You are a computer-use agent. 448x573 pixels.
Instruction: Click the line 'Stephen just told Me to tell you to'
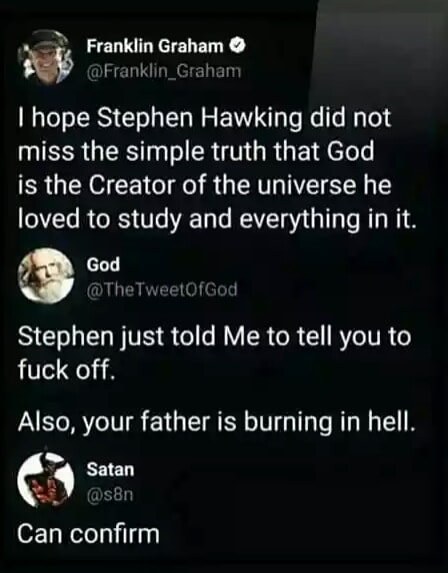coord(214,338)
